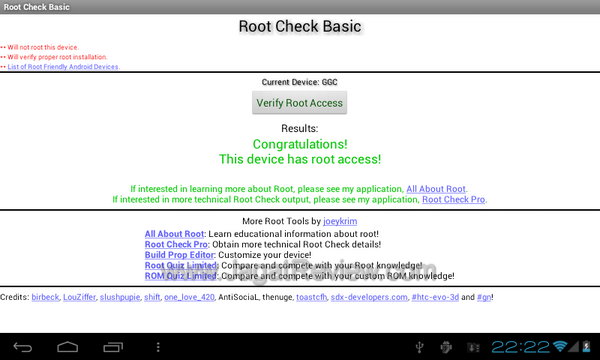The width and height of the screenshot is (600, 360).
Task: Open the Root Quiz Limited link
Action: 181,266
